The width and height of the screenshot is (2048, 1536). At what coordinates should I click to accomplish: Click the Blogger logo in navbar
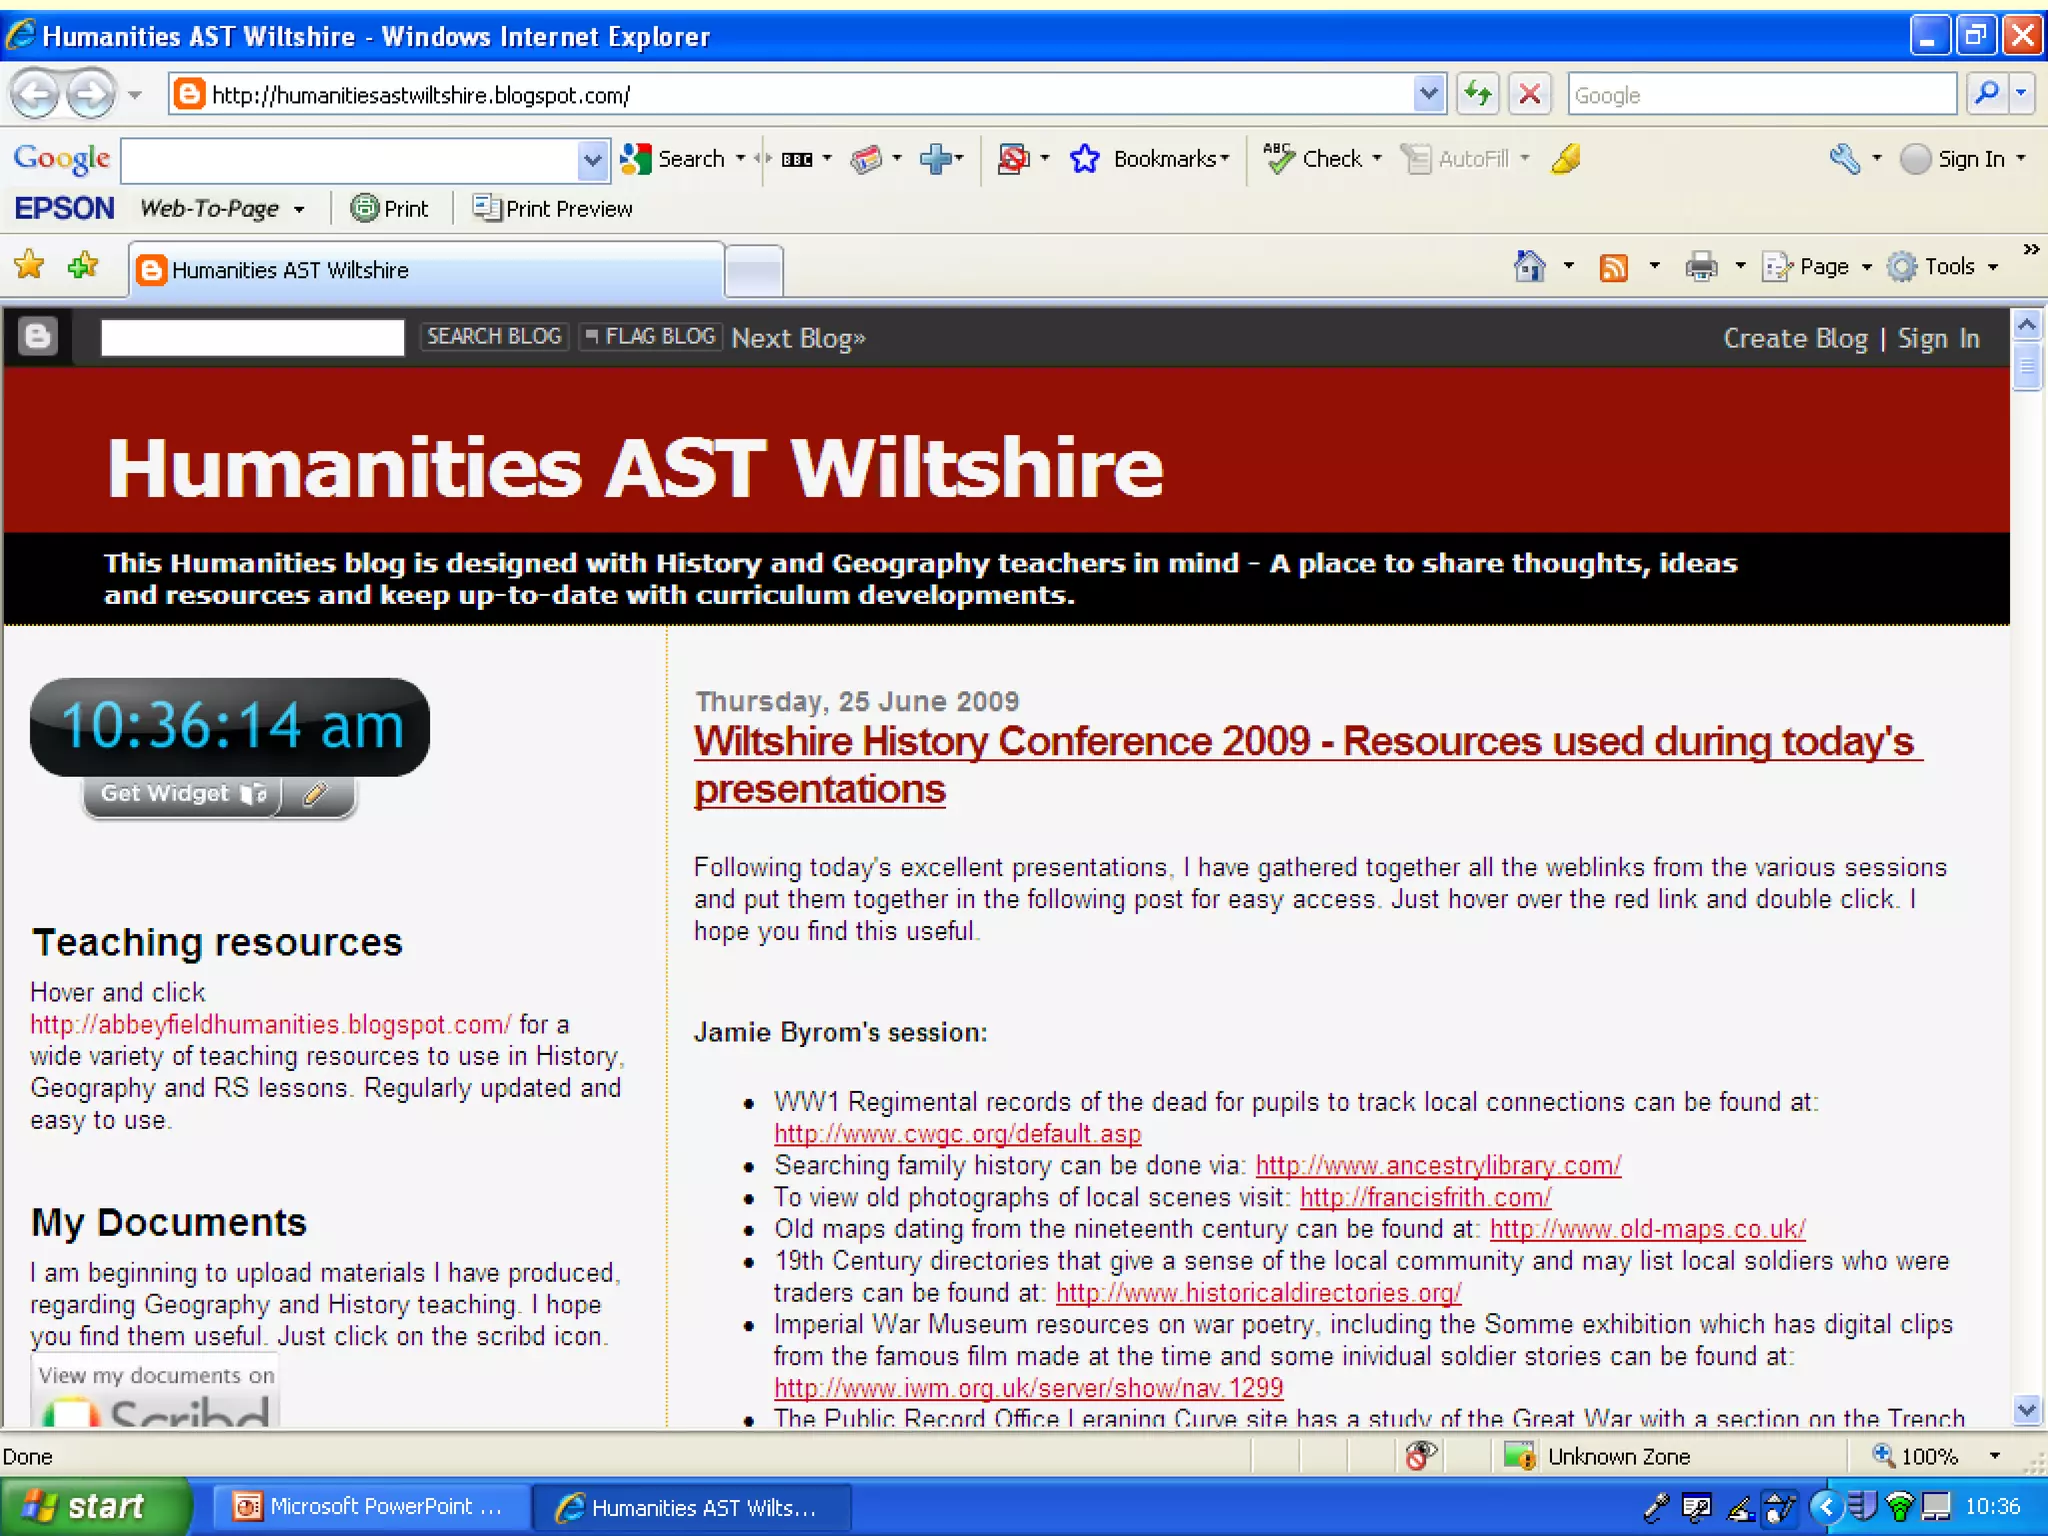(38, 337)
